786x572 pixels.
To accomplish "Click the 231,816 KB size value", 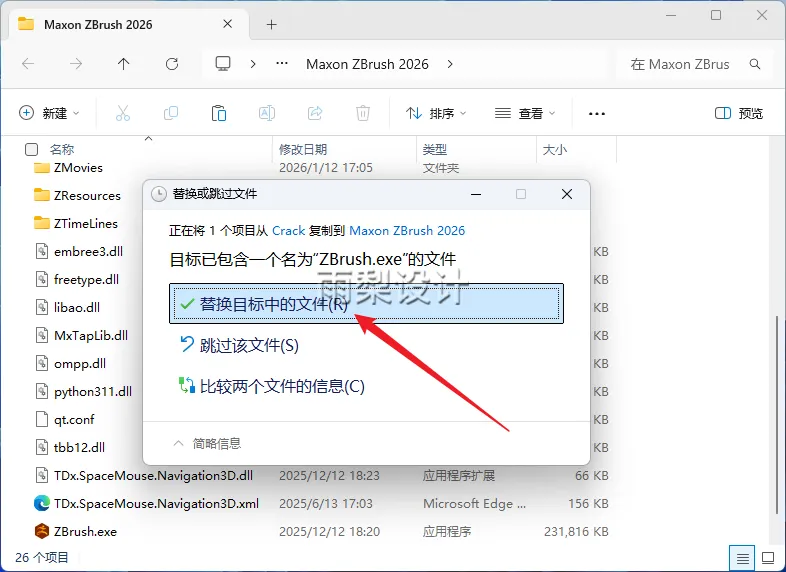I will pyautogui.click(x=576, y=531).
